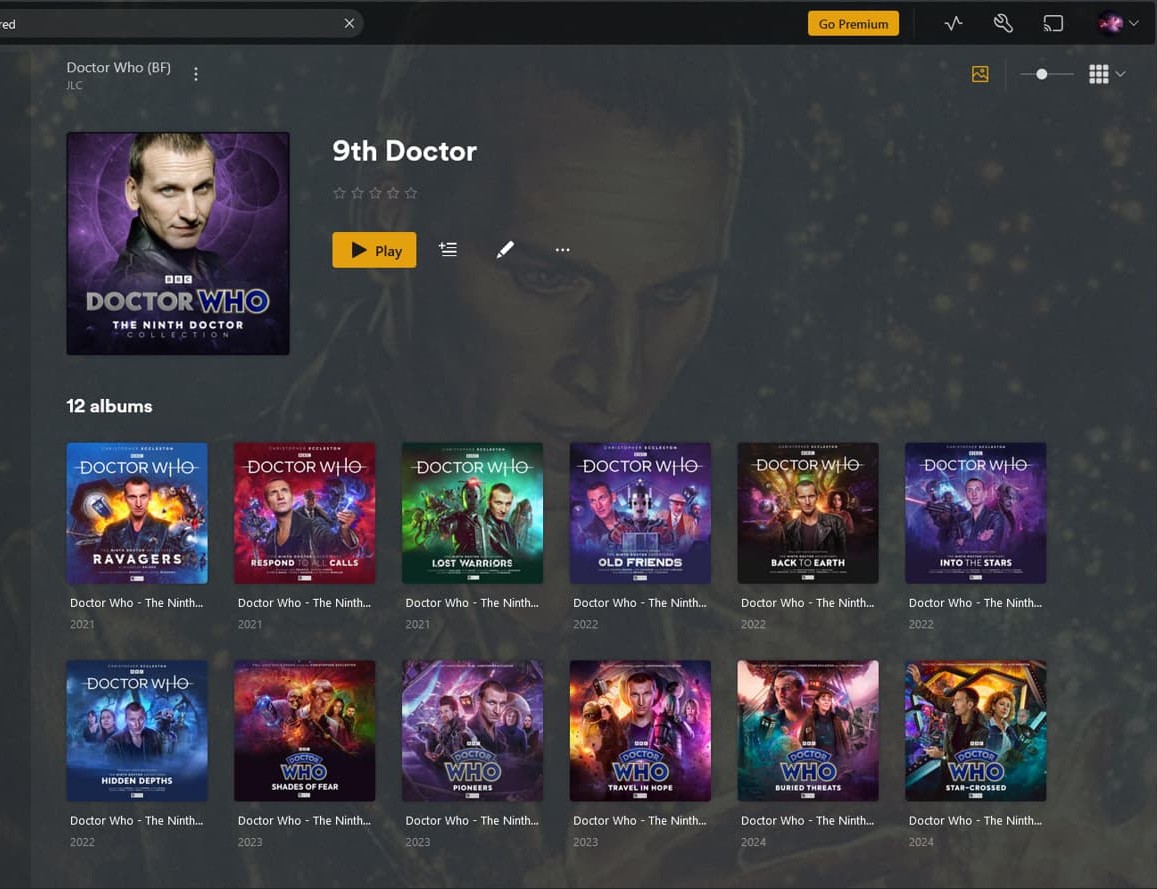Click the Go Premium button
1157x889 pixels.
click(x=853, y=24)
